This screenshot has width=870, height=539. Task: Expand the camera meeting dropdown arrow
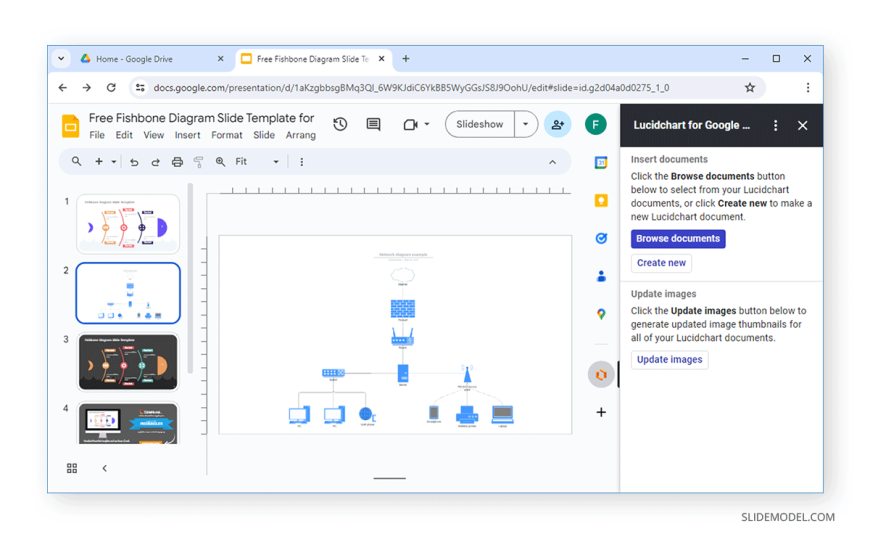pos(427,124)
